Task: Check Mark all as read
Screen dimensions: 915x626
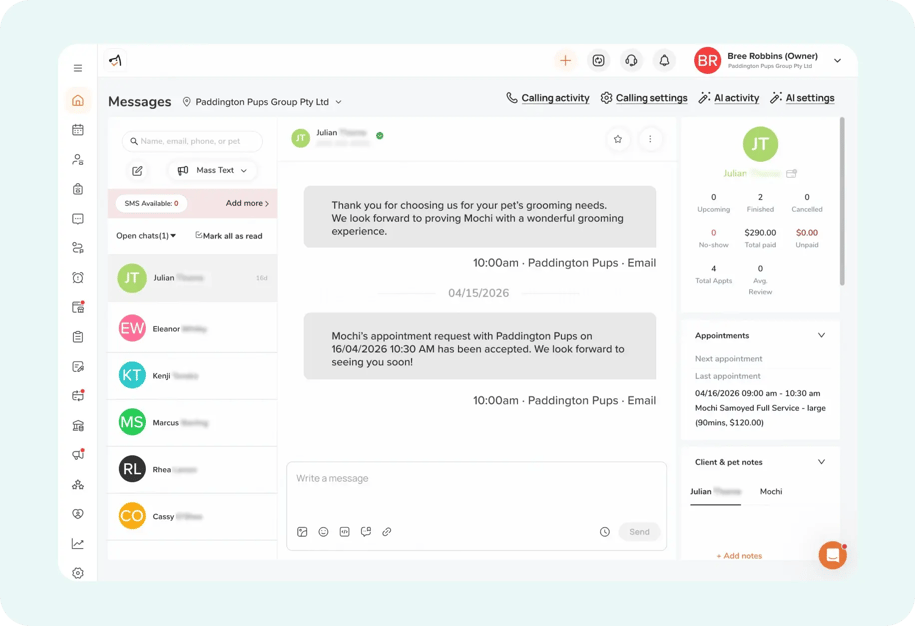Action: point(229,236)
